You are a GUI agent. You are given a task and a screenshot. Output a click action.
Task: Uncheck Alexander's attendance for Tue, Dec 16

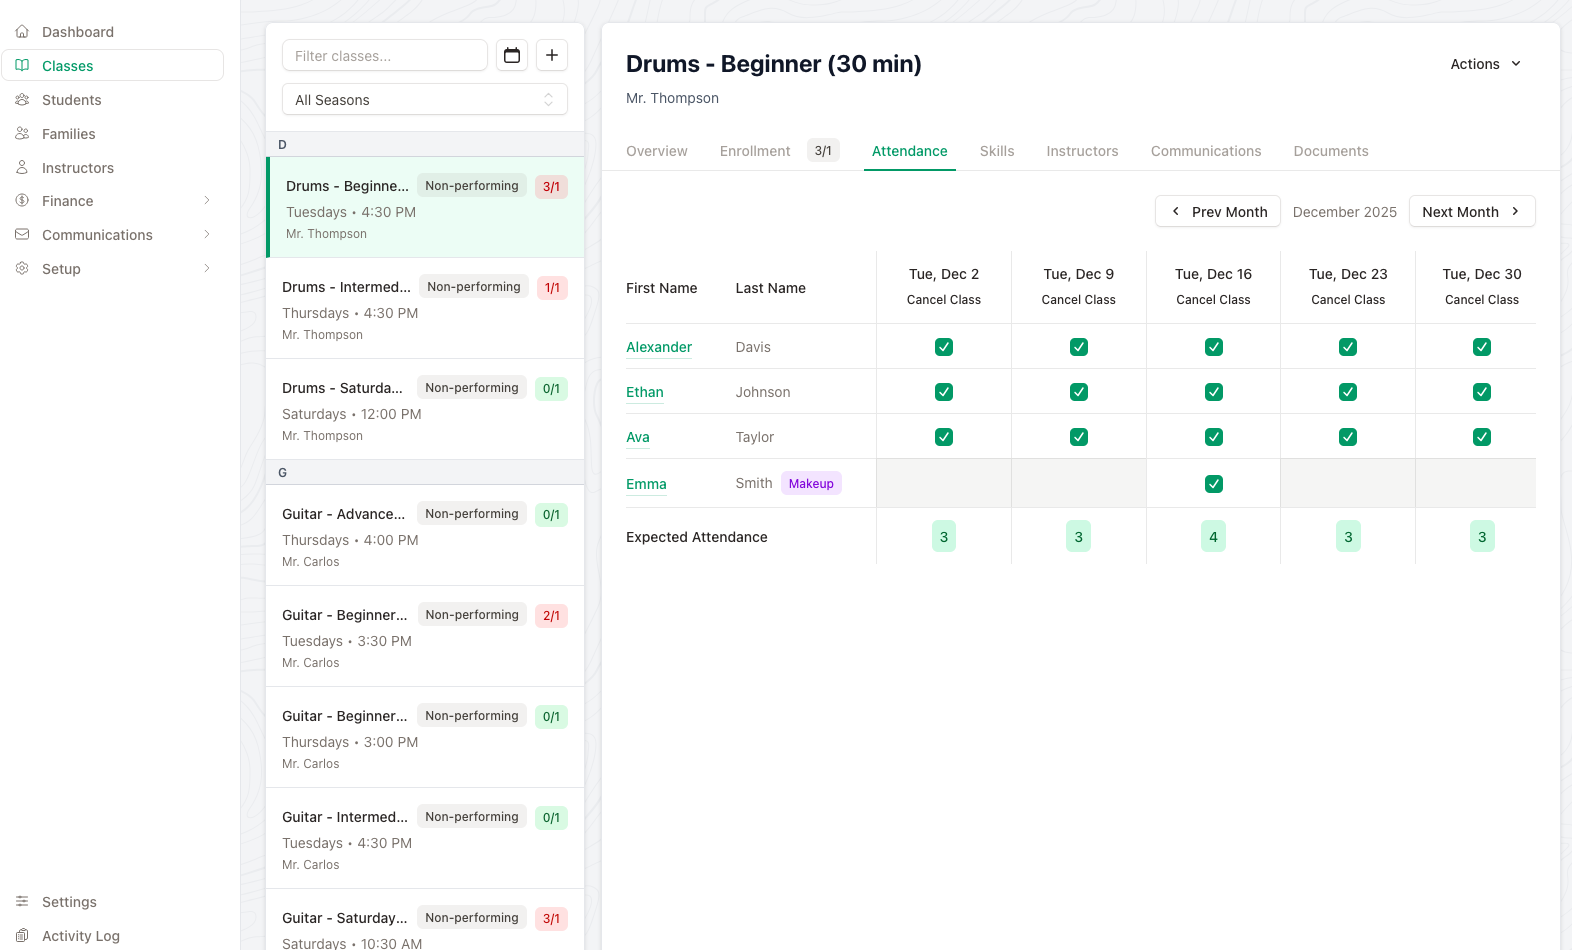click(1214, 347)
